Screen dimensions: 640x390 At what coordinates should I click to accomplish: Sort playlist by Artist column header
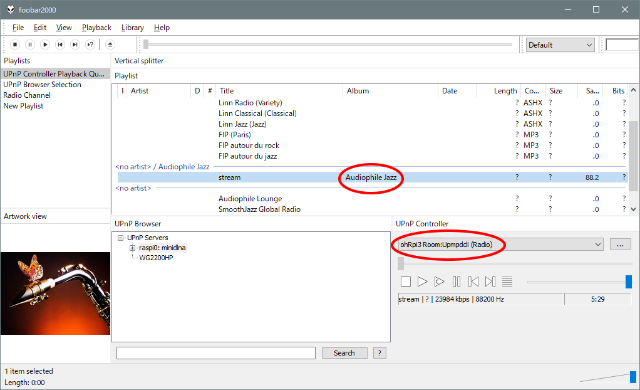[158, 91]
